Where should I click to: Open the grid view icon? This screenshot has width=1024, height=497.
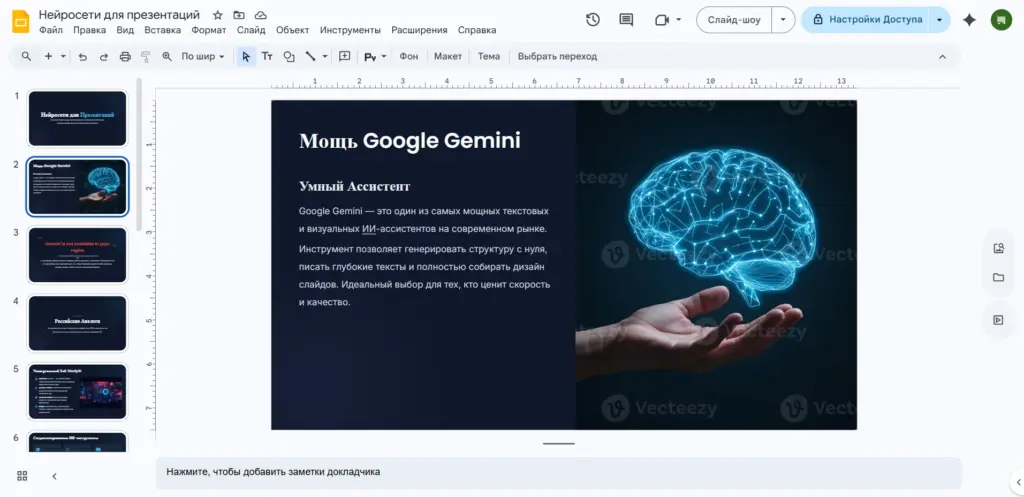tap(22, 476)
